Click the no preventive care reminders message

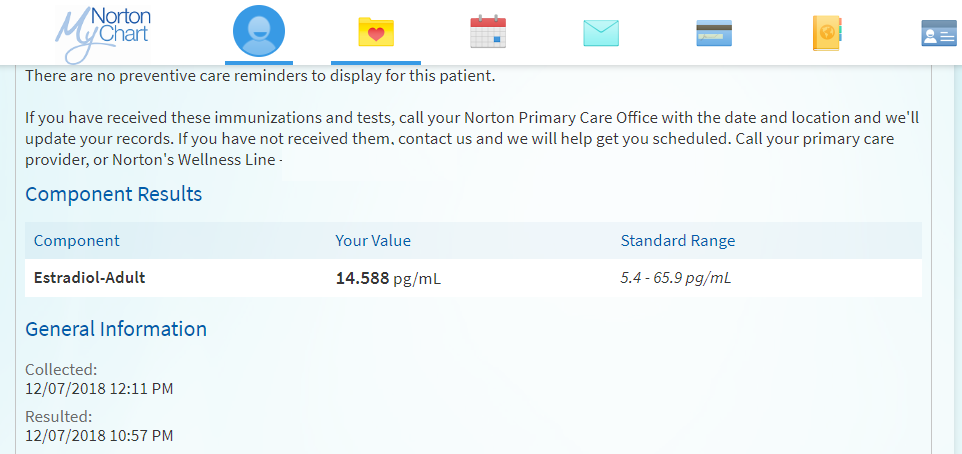(x=260, y=76)
